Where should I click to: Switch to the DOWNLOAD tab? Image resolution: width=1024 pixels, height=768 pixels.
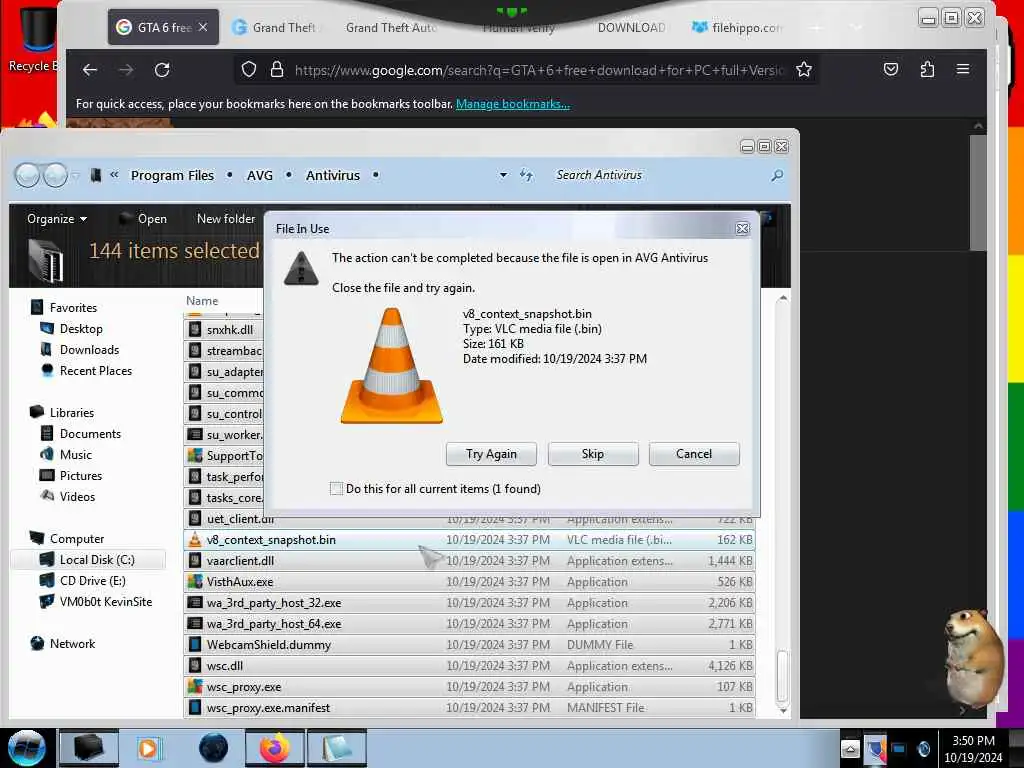tap(632, 27)
